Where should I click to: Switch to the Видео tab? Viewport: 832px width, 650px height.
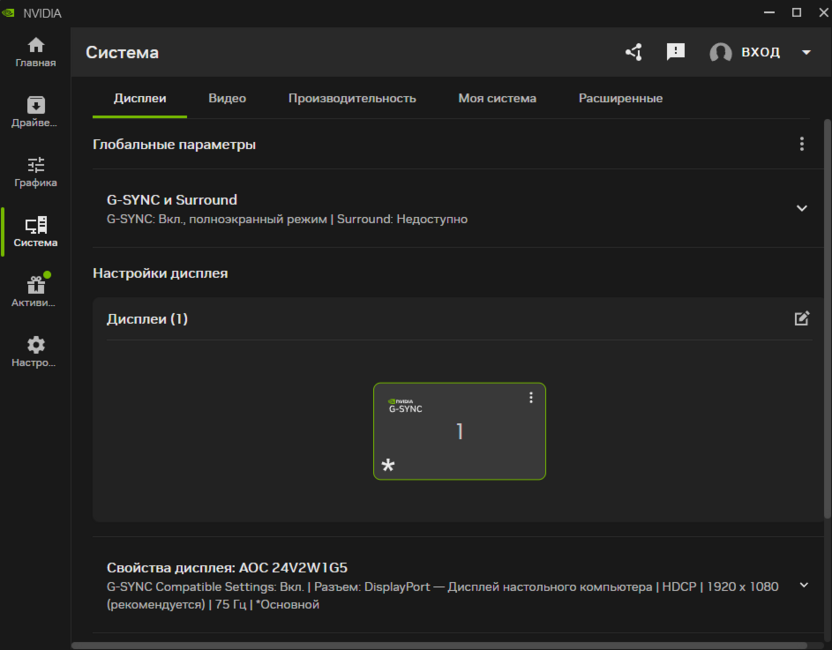(227, 98)
